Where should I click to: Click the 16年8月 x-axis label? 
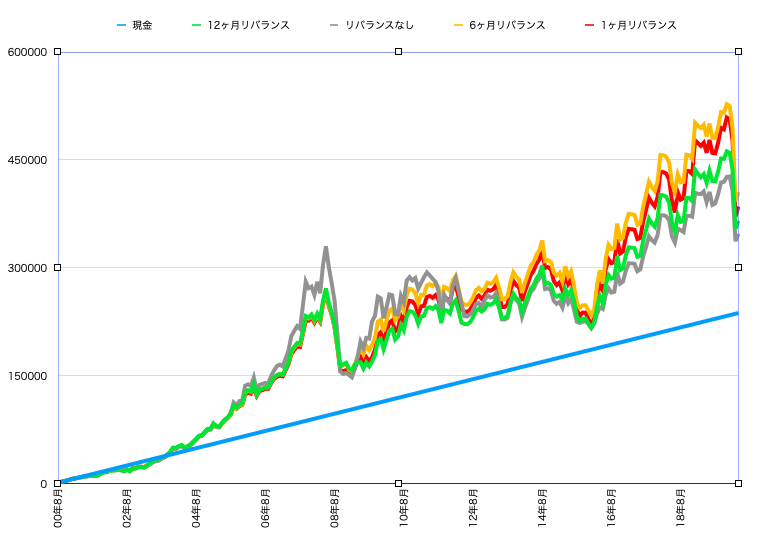click(x=612, y=509)
